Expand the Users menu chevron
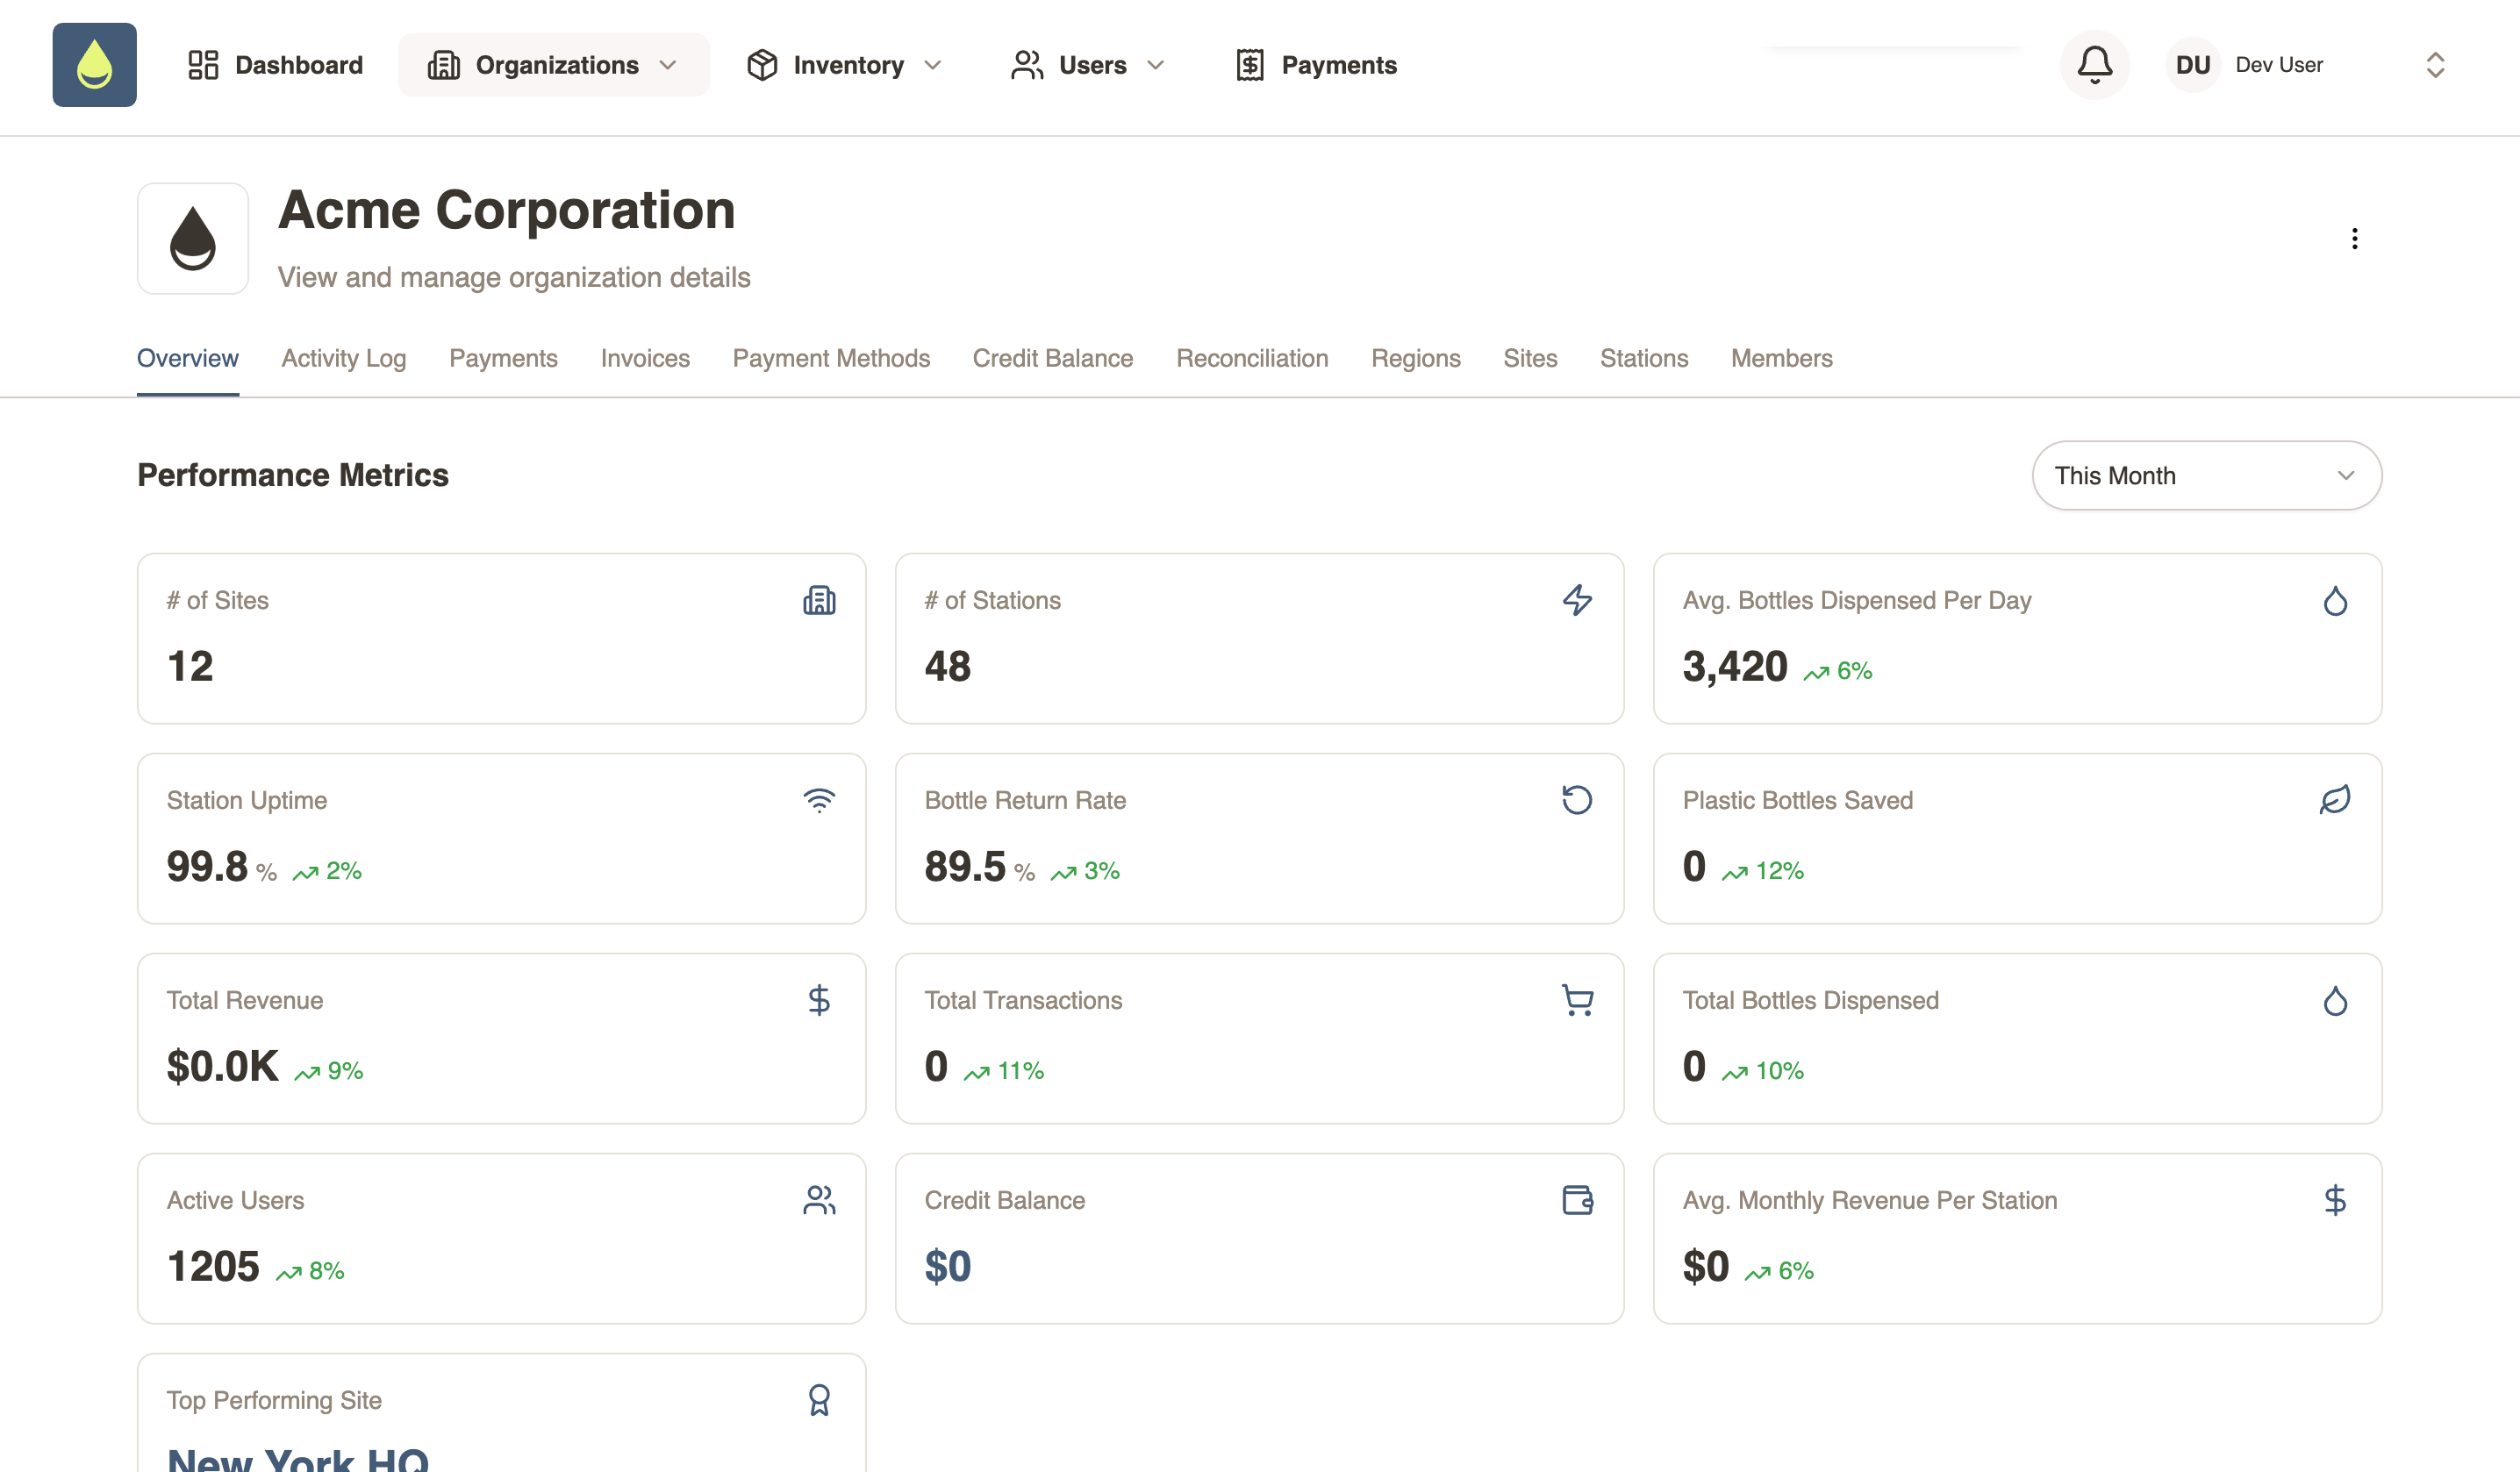The height and width of the screenshot is (1472, 2520). [1155, 65]
